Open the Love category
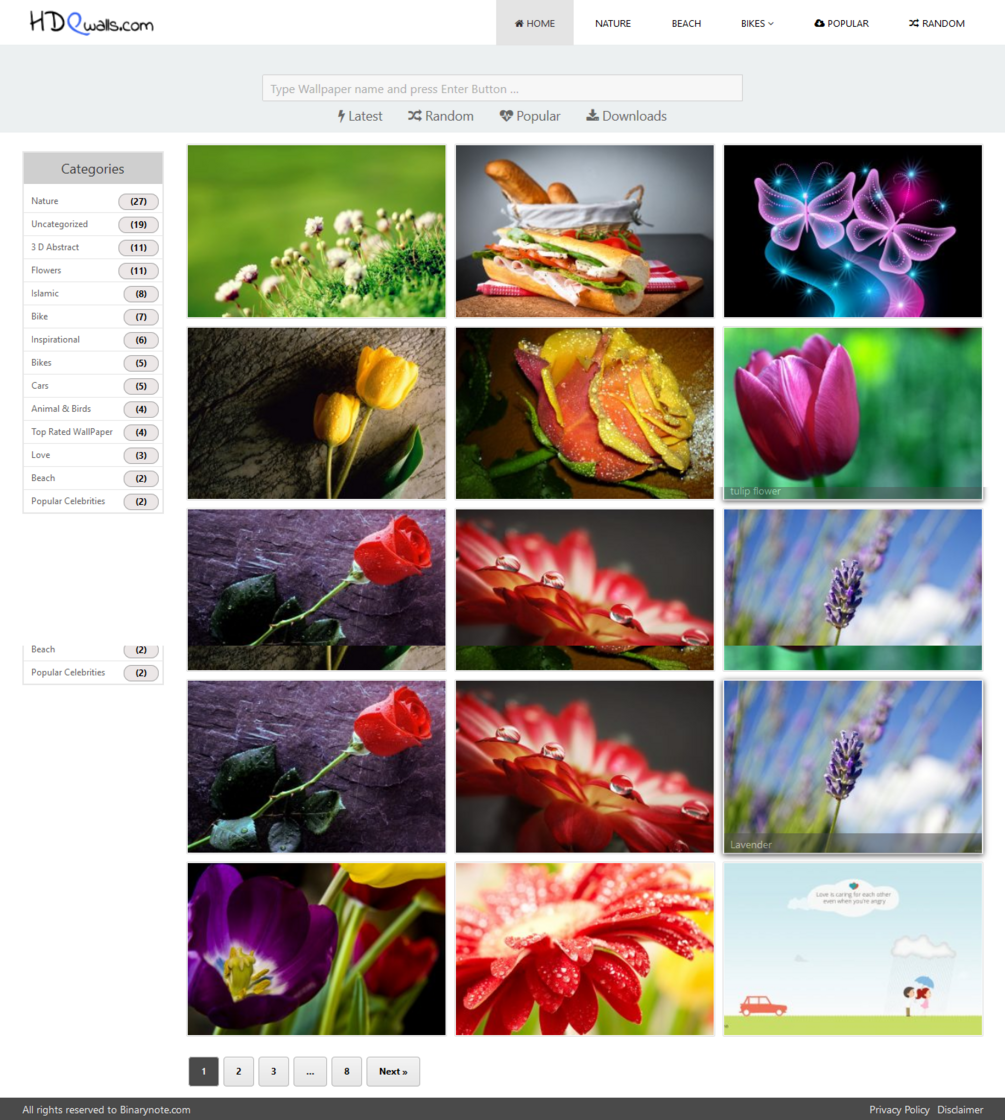The height and width of the screenshot is (1120, 1005). click(41, 455)
